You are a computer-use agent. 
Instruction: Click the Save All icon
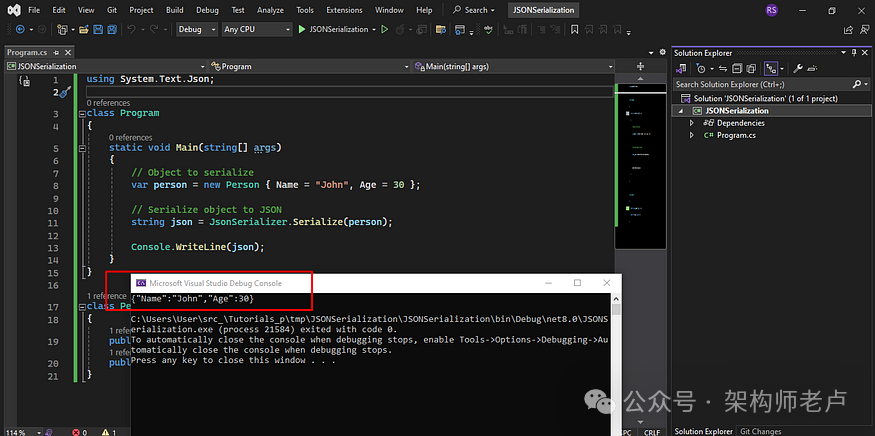pyautogui.click(x=112, y=30)
